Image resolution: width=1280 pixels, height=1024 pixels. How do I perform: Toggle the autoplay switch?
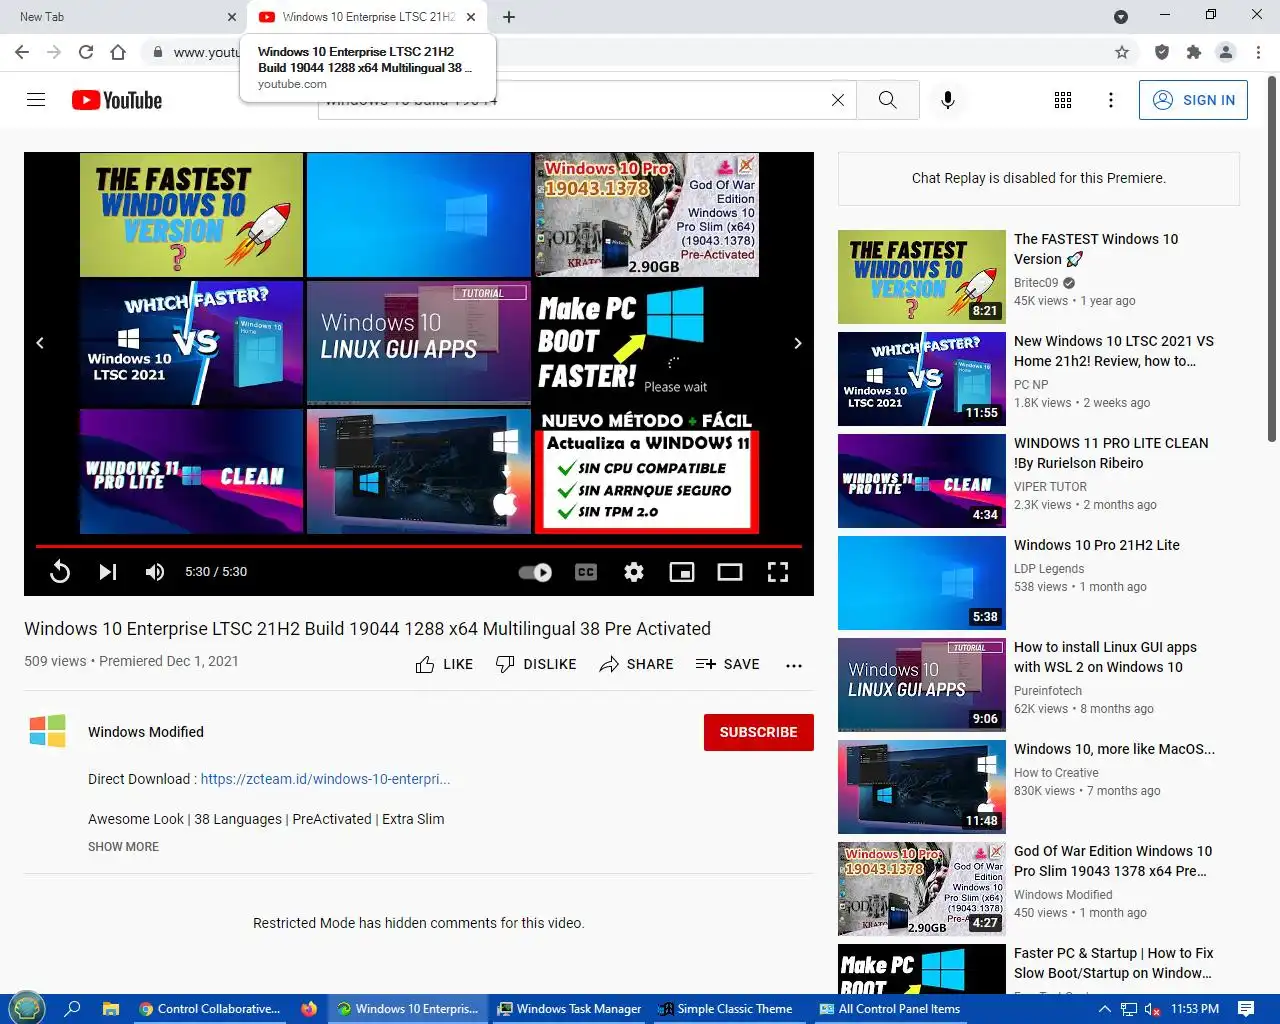[x=535, y=572]
